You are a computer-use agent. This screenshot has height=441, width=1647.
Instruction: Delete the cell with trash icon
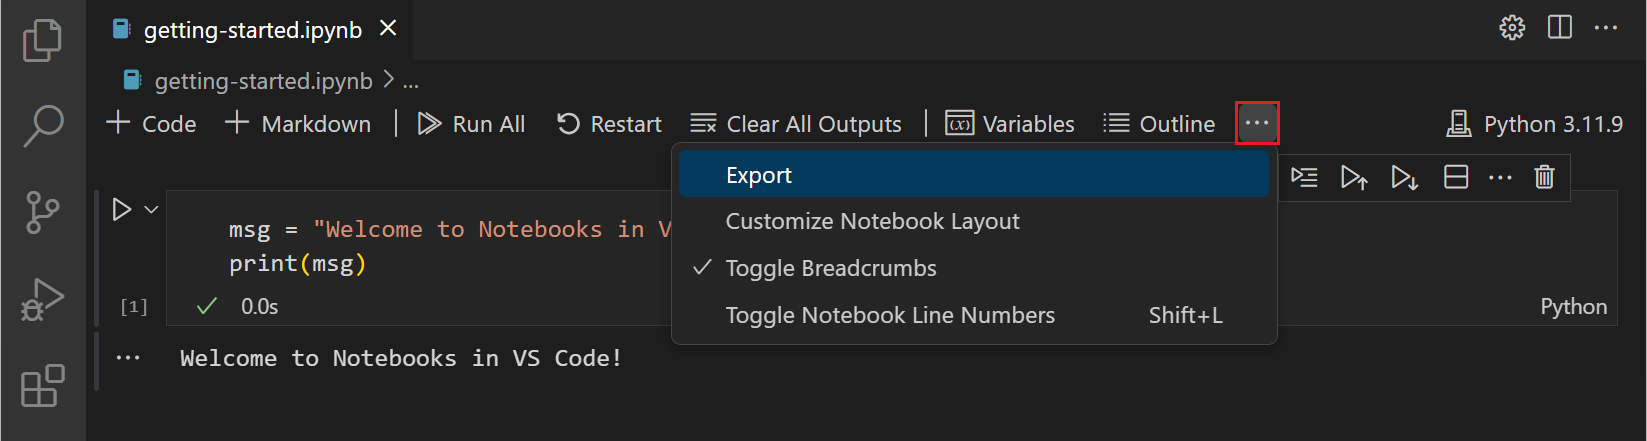click(1544, 178)
